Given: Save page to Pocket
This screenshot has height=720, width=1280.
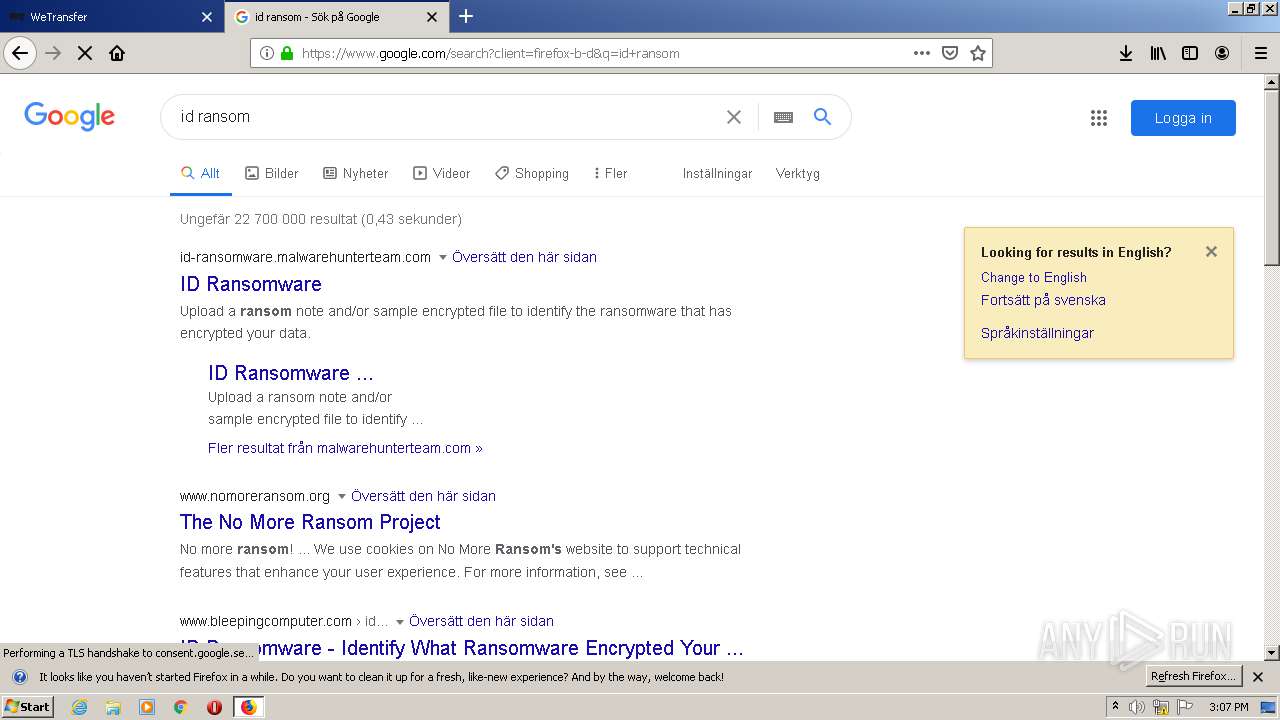Looking at the screenshot, I should tap(950, 53).
